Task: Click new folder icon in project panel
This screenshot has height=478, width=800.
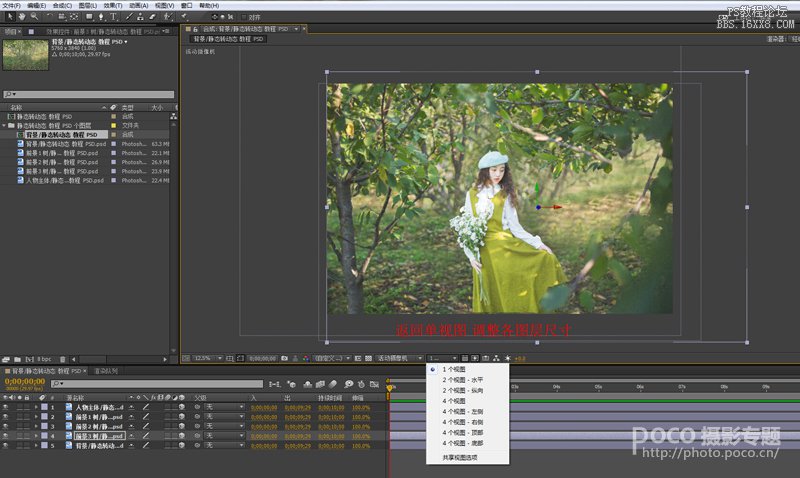Action: click(x=17, y=359)
